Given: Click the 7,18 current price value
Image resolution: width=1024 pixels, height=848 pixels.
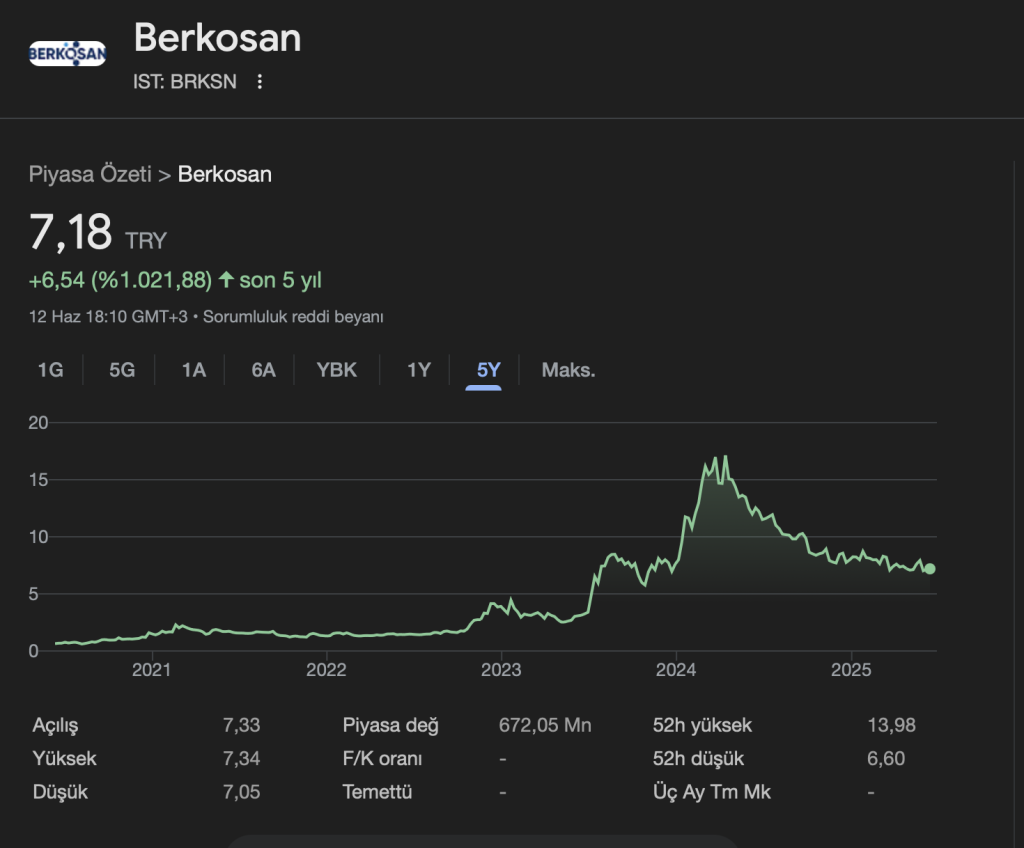Looking at the screenshot, I should coord(71,233).
